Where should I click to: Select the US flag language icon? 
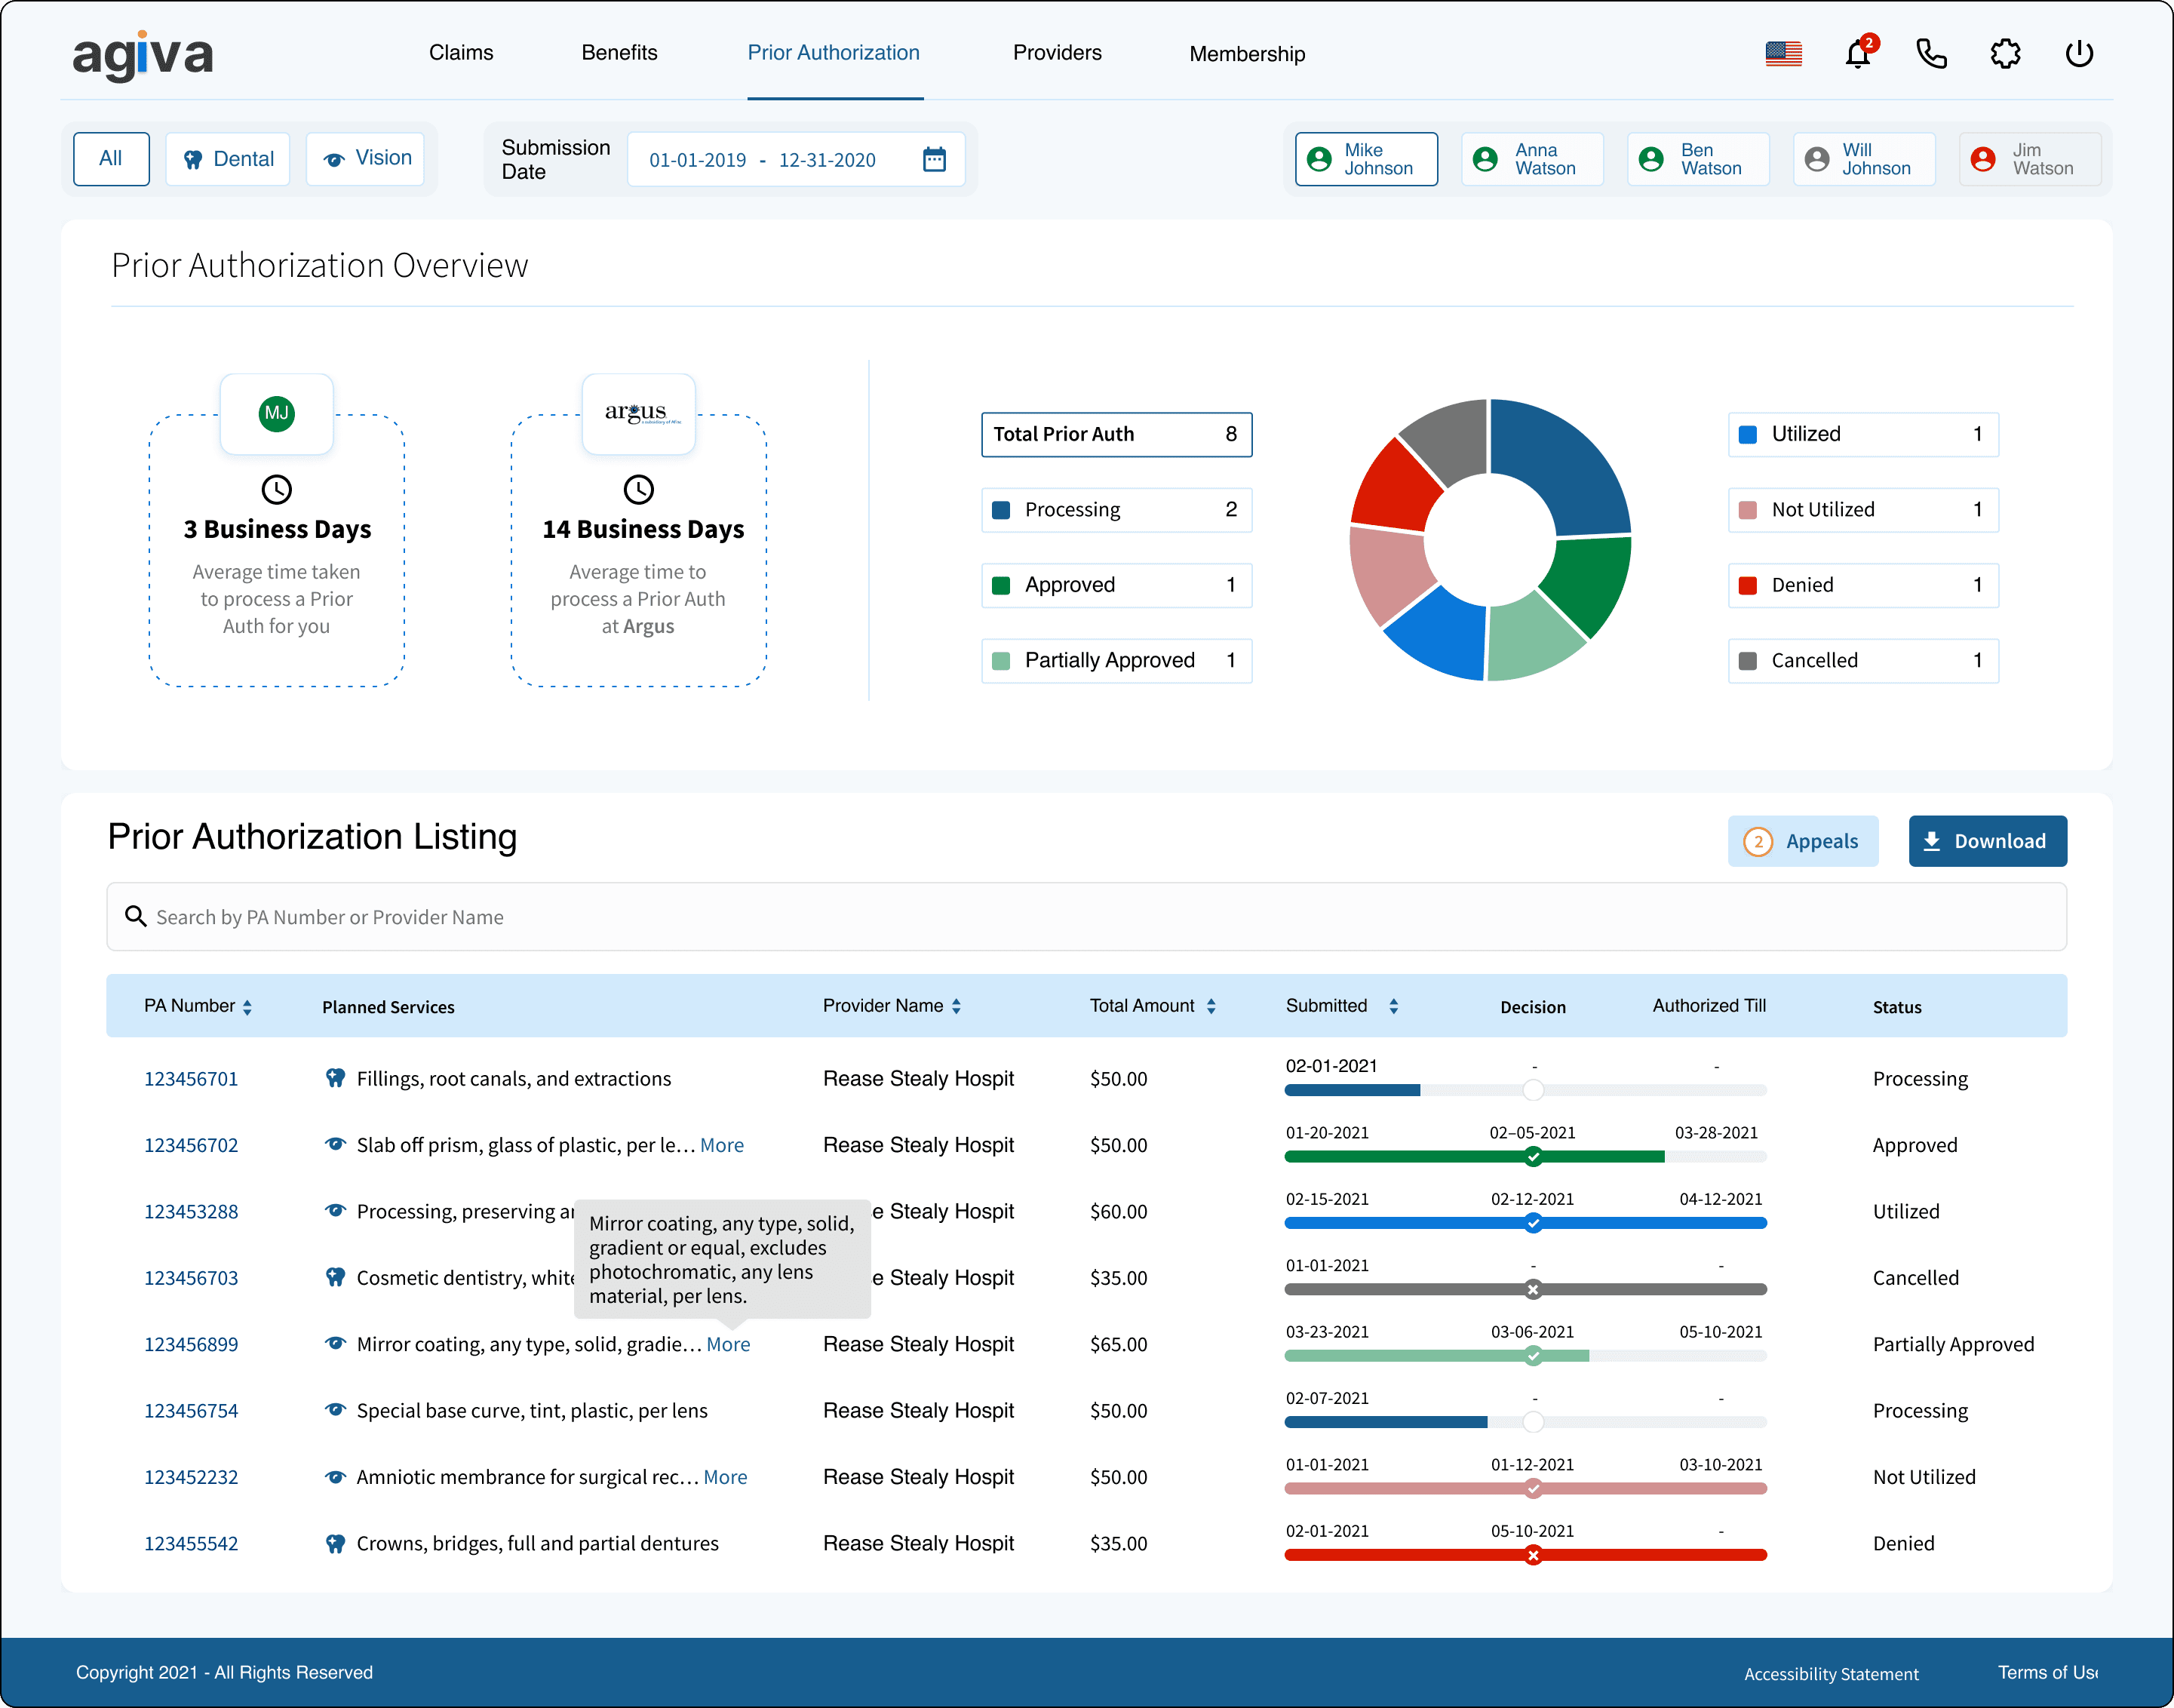tap(1783, 54)
